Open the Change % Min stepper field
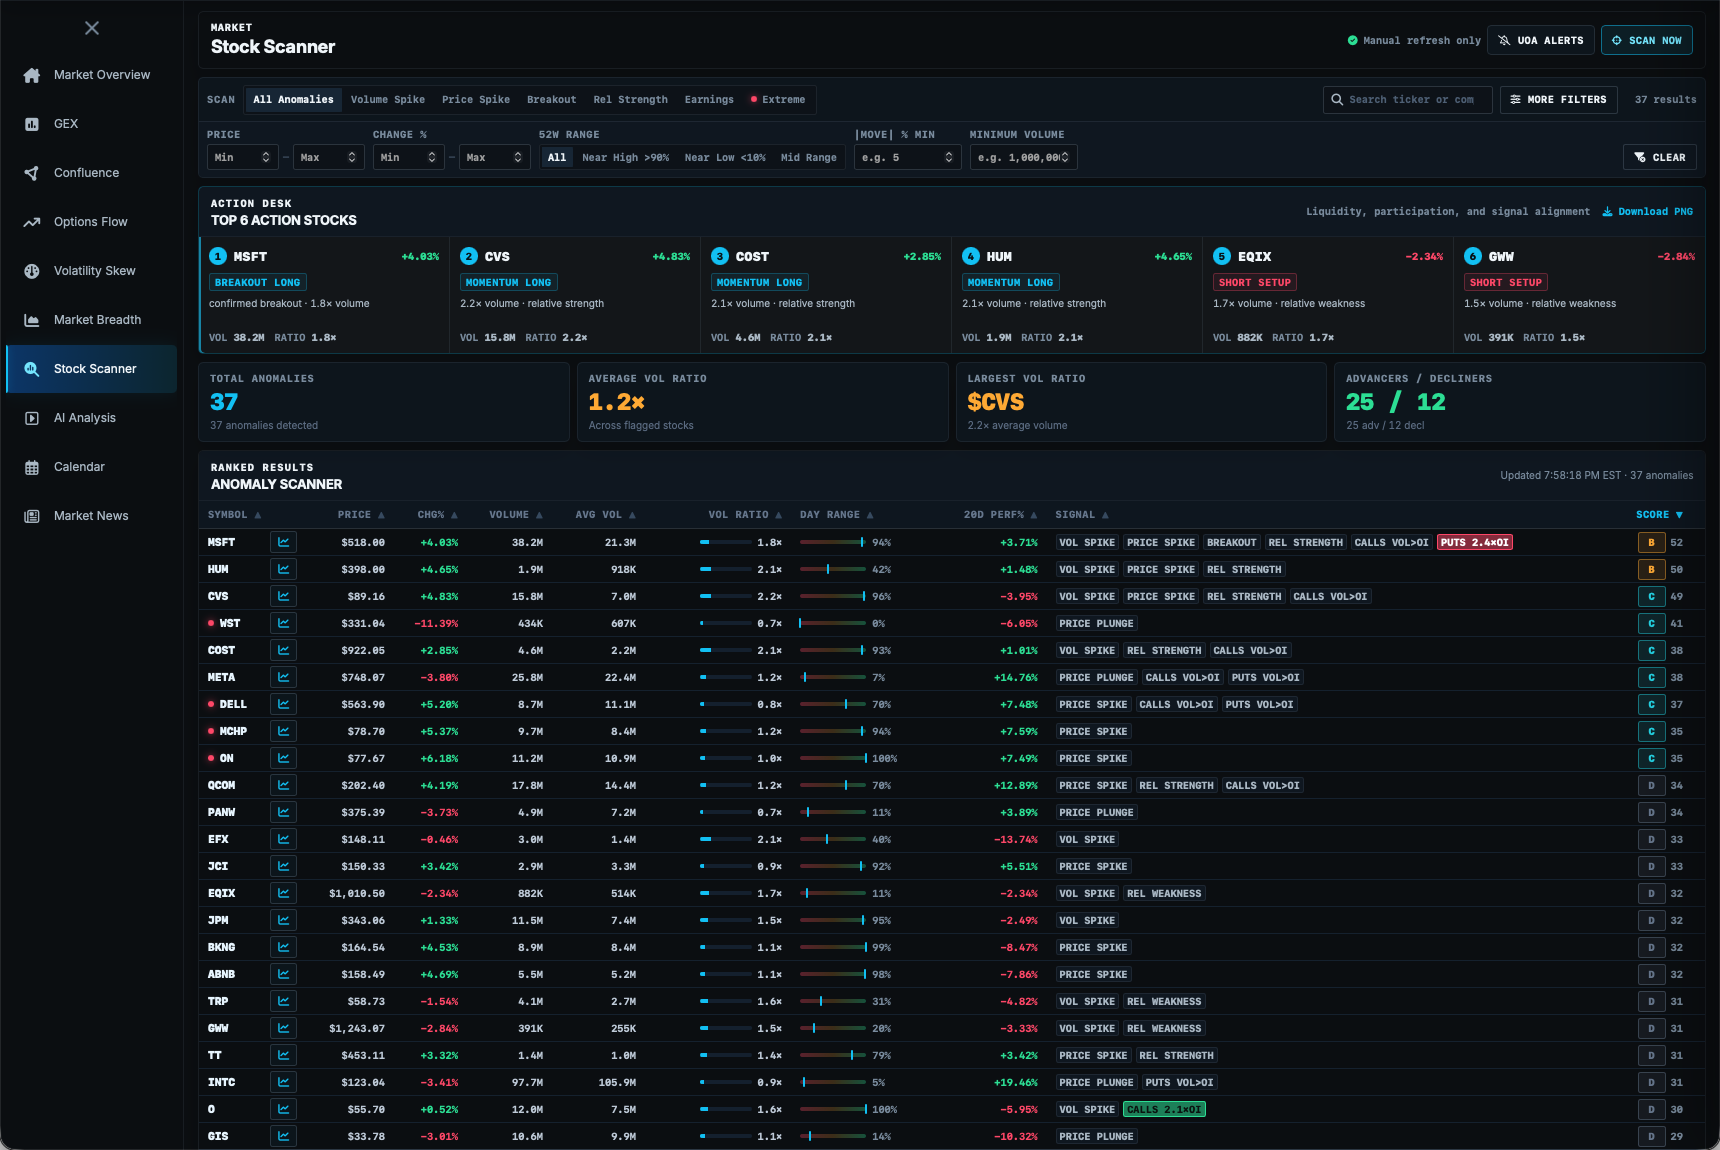 point(409,157)
